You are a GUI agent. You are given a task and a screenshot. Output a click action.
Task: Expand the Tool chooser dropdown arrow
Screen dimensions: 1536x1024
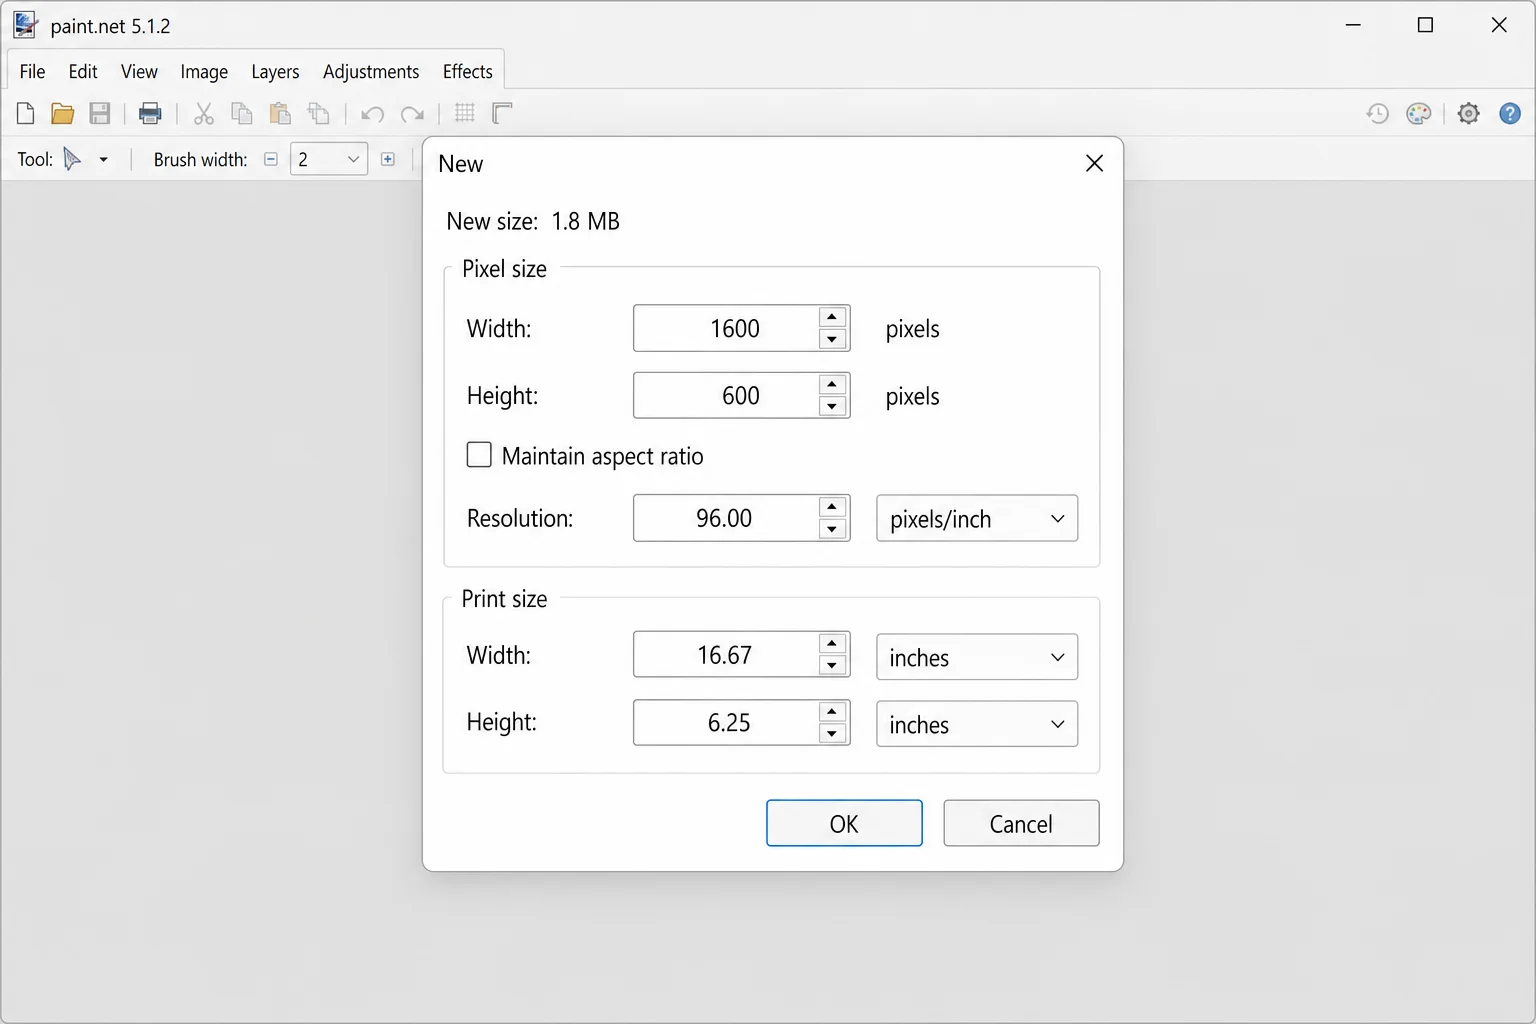tap(103, 159)
